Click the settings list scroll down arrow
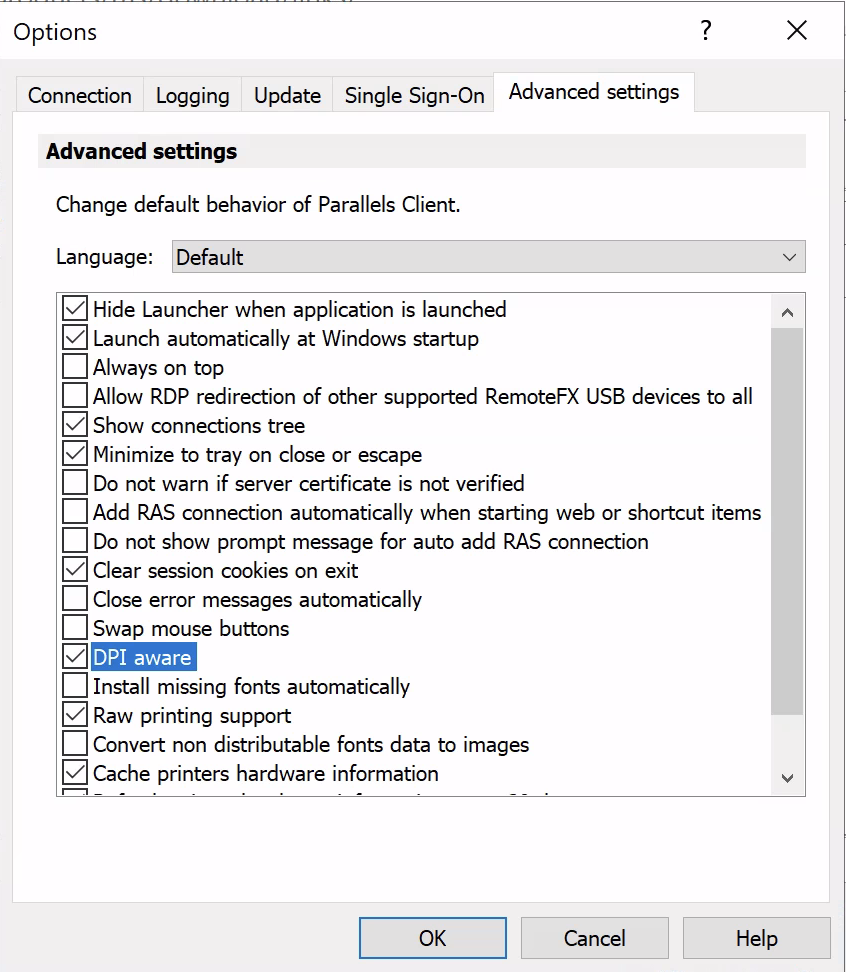Screen dimensions: 846x972 787,778
